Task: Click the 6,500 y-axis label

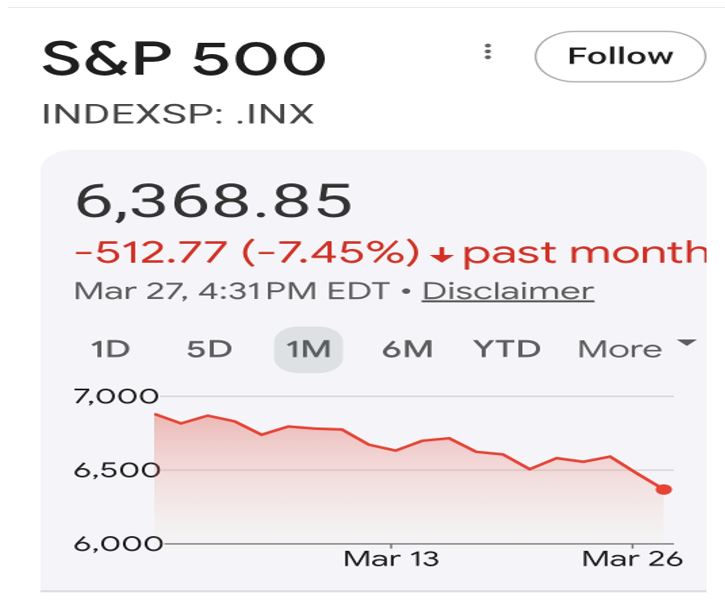Action: [x=110, y=469]
